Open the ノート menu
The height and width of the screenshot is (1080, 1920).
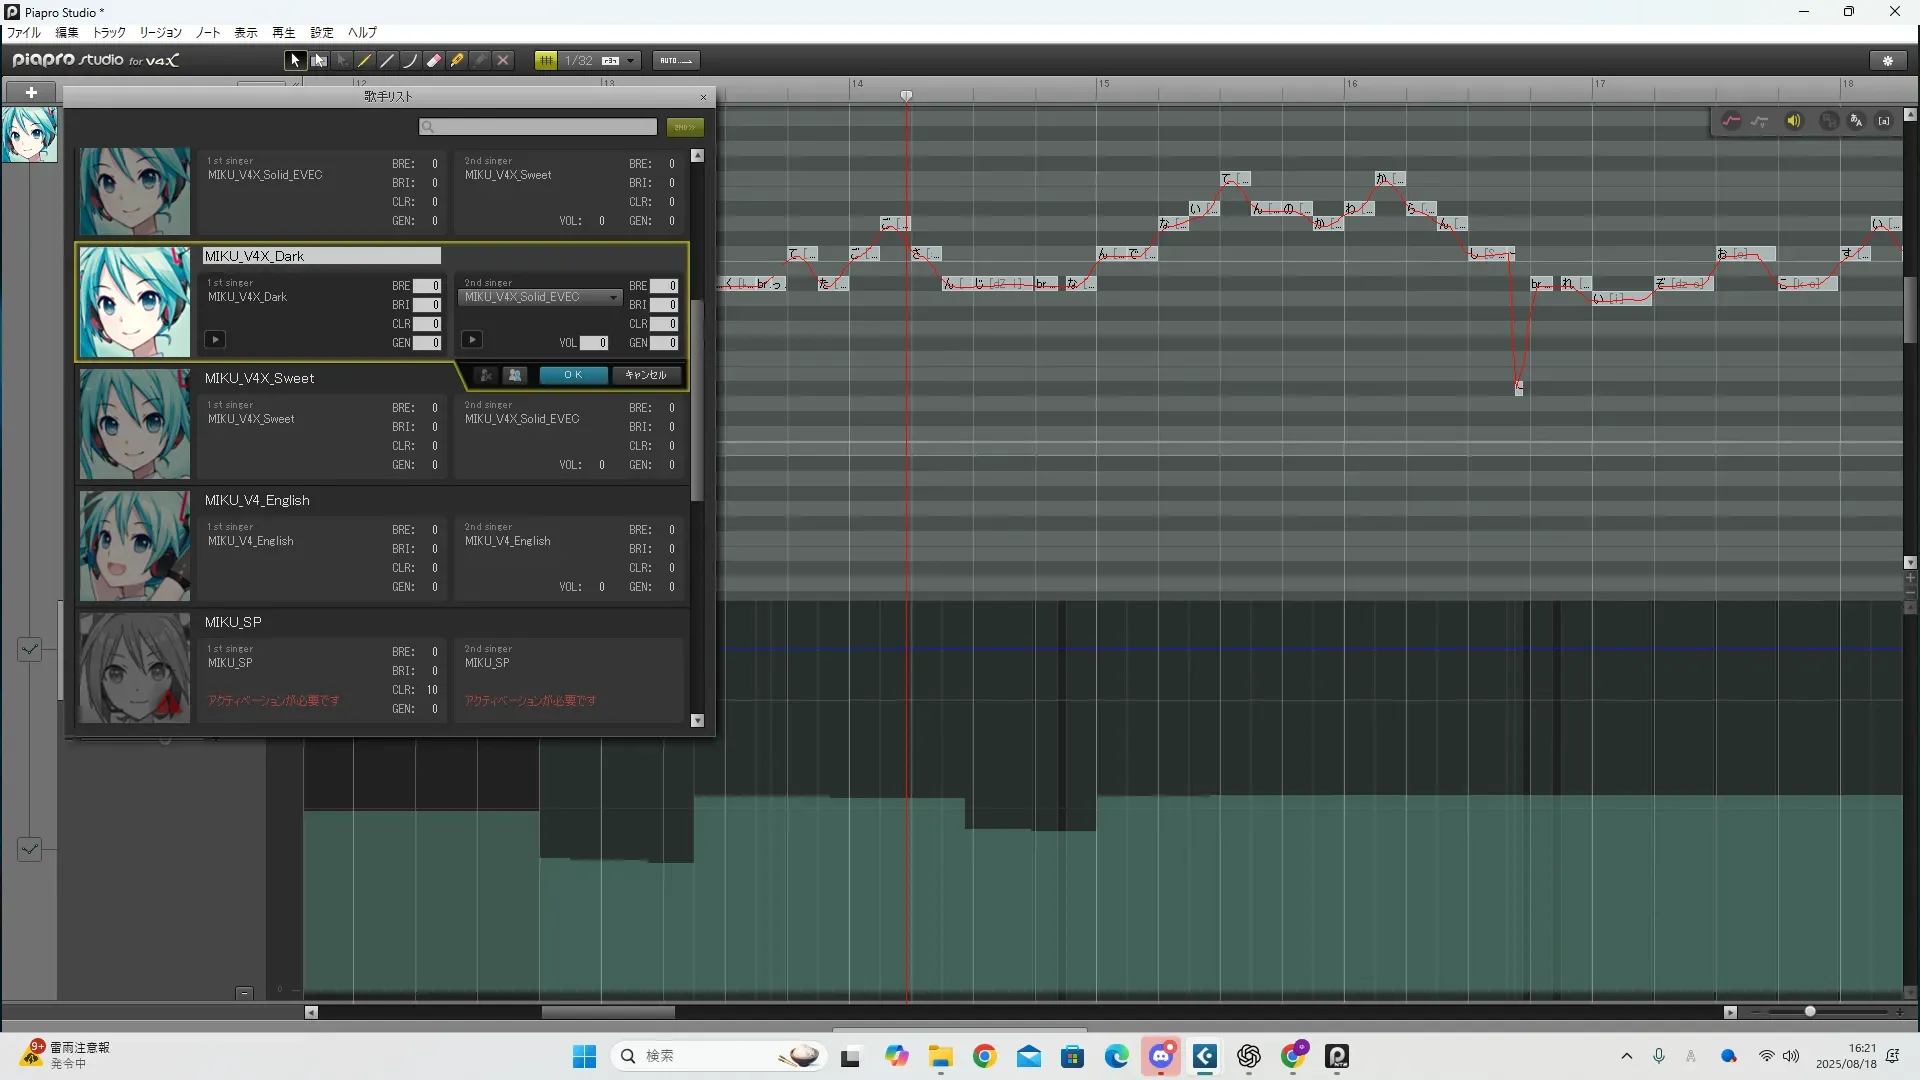(208, 33)
